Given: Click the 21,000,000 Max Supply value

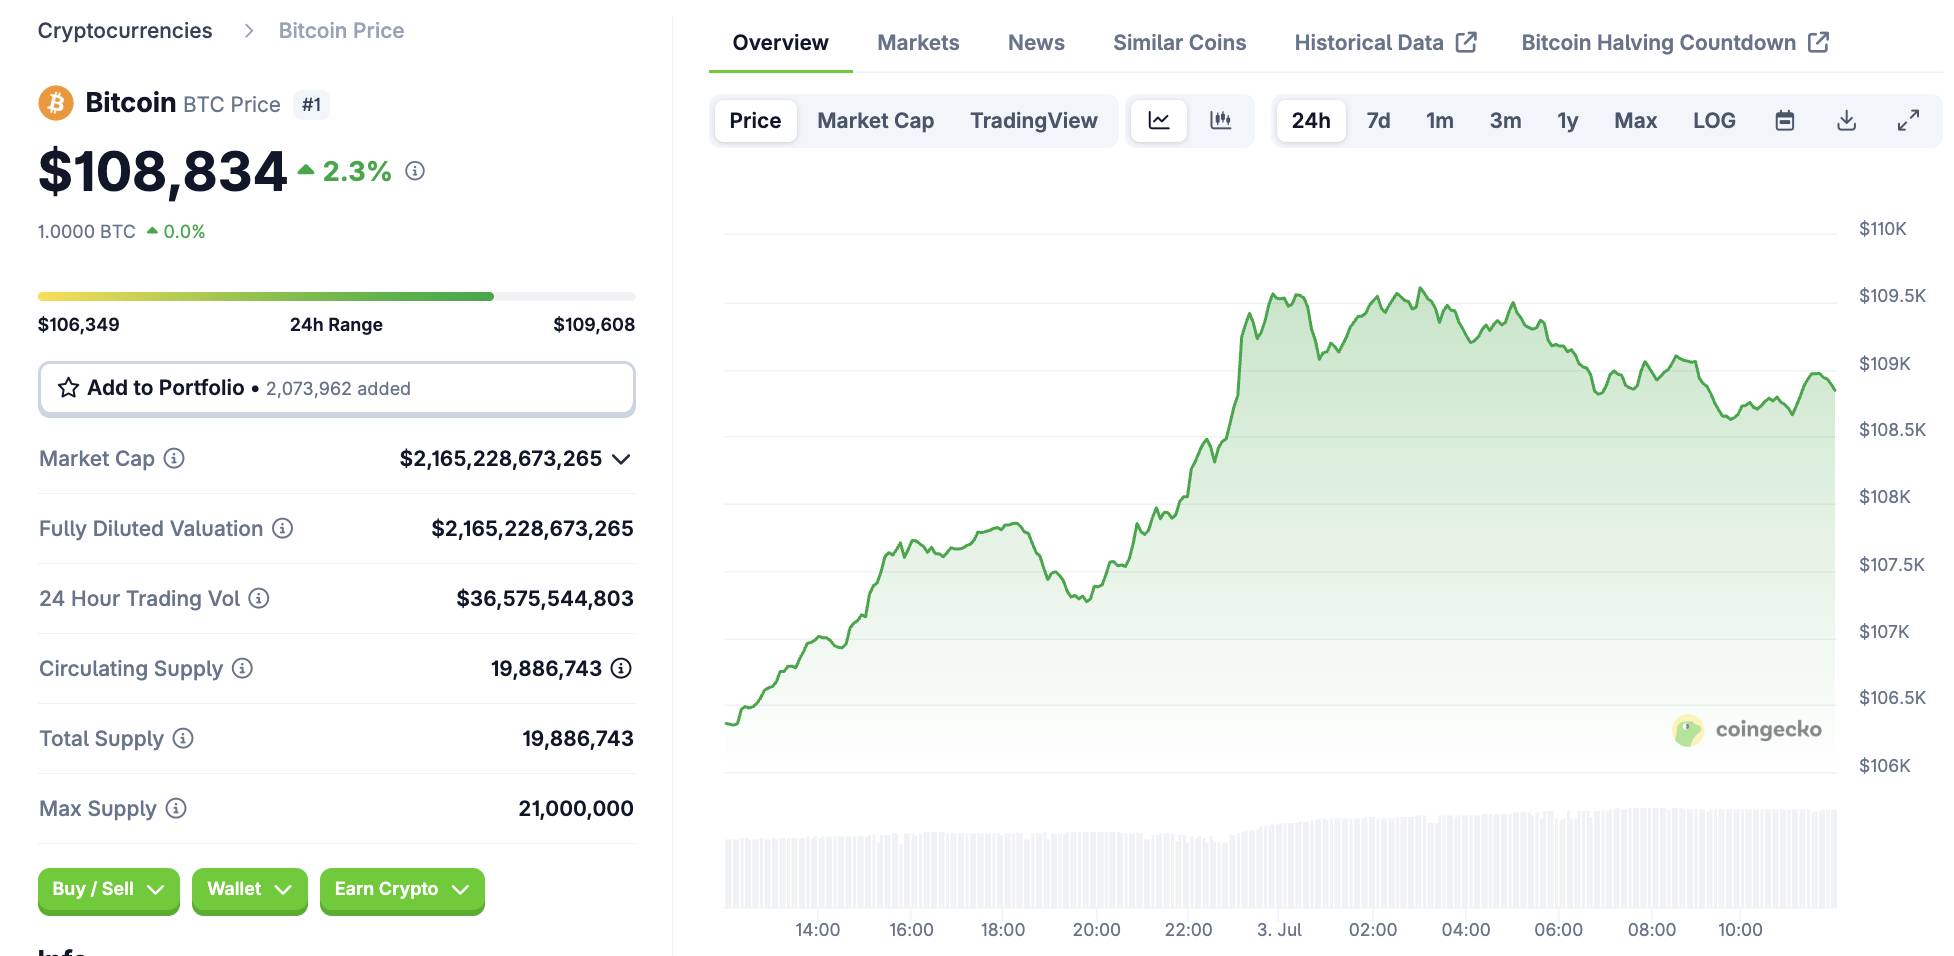Looking at the screenshot, I should click(x=576, y=808).
